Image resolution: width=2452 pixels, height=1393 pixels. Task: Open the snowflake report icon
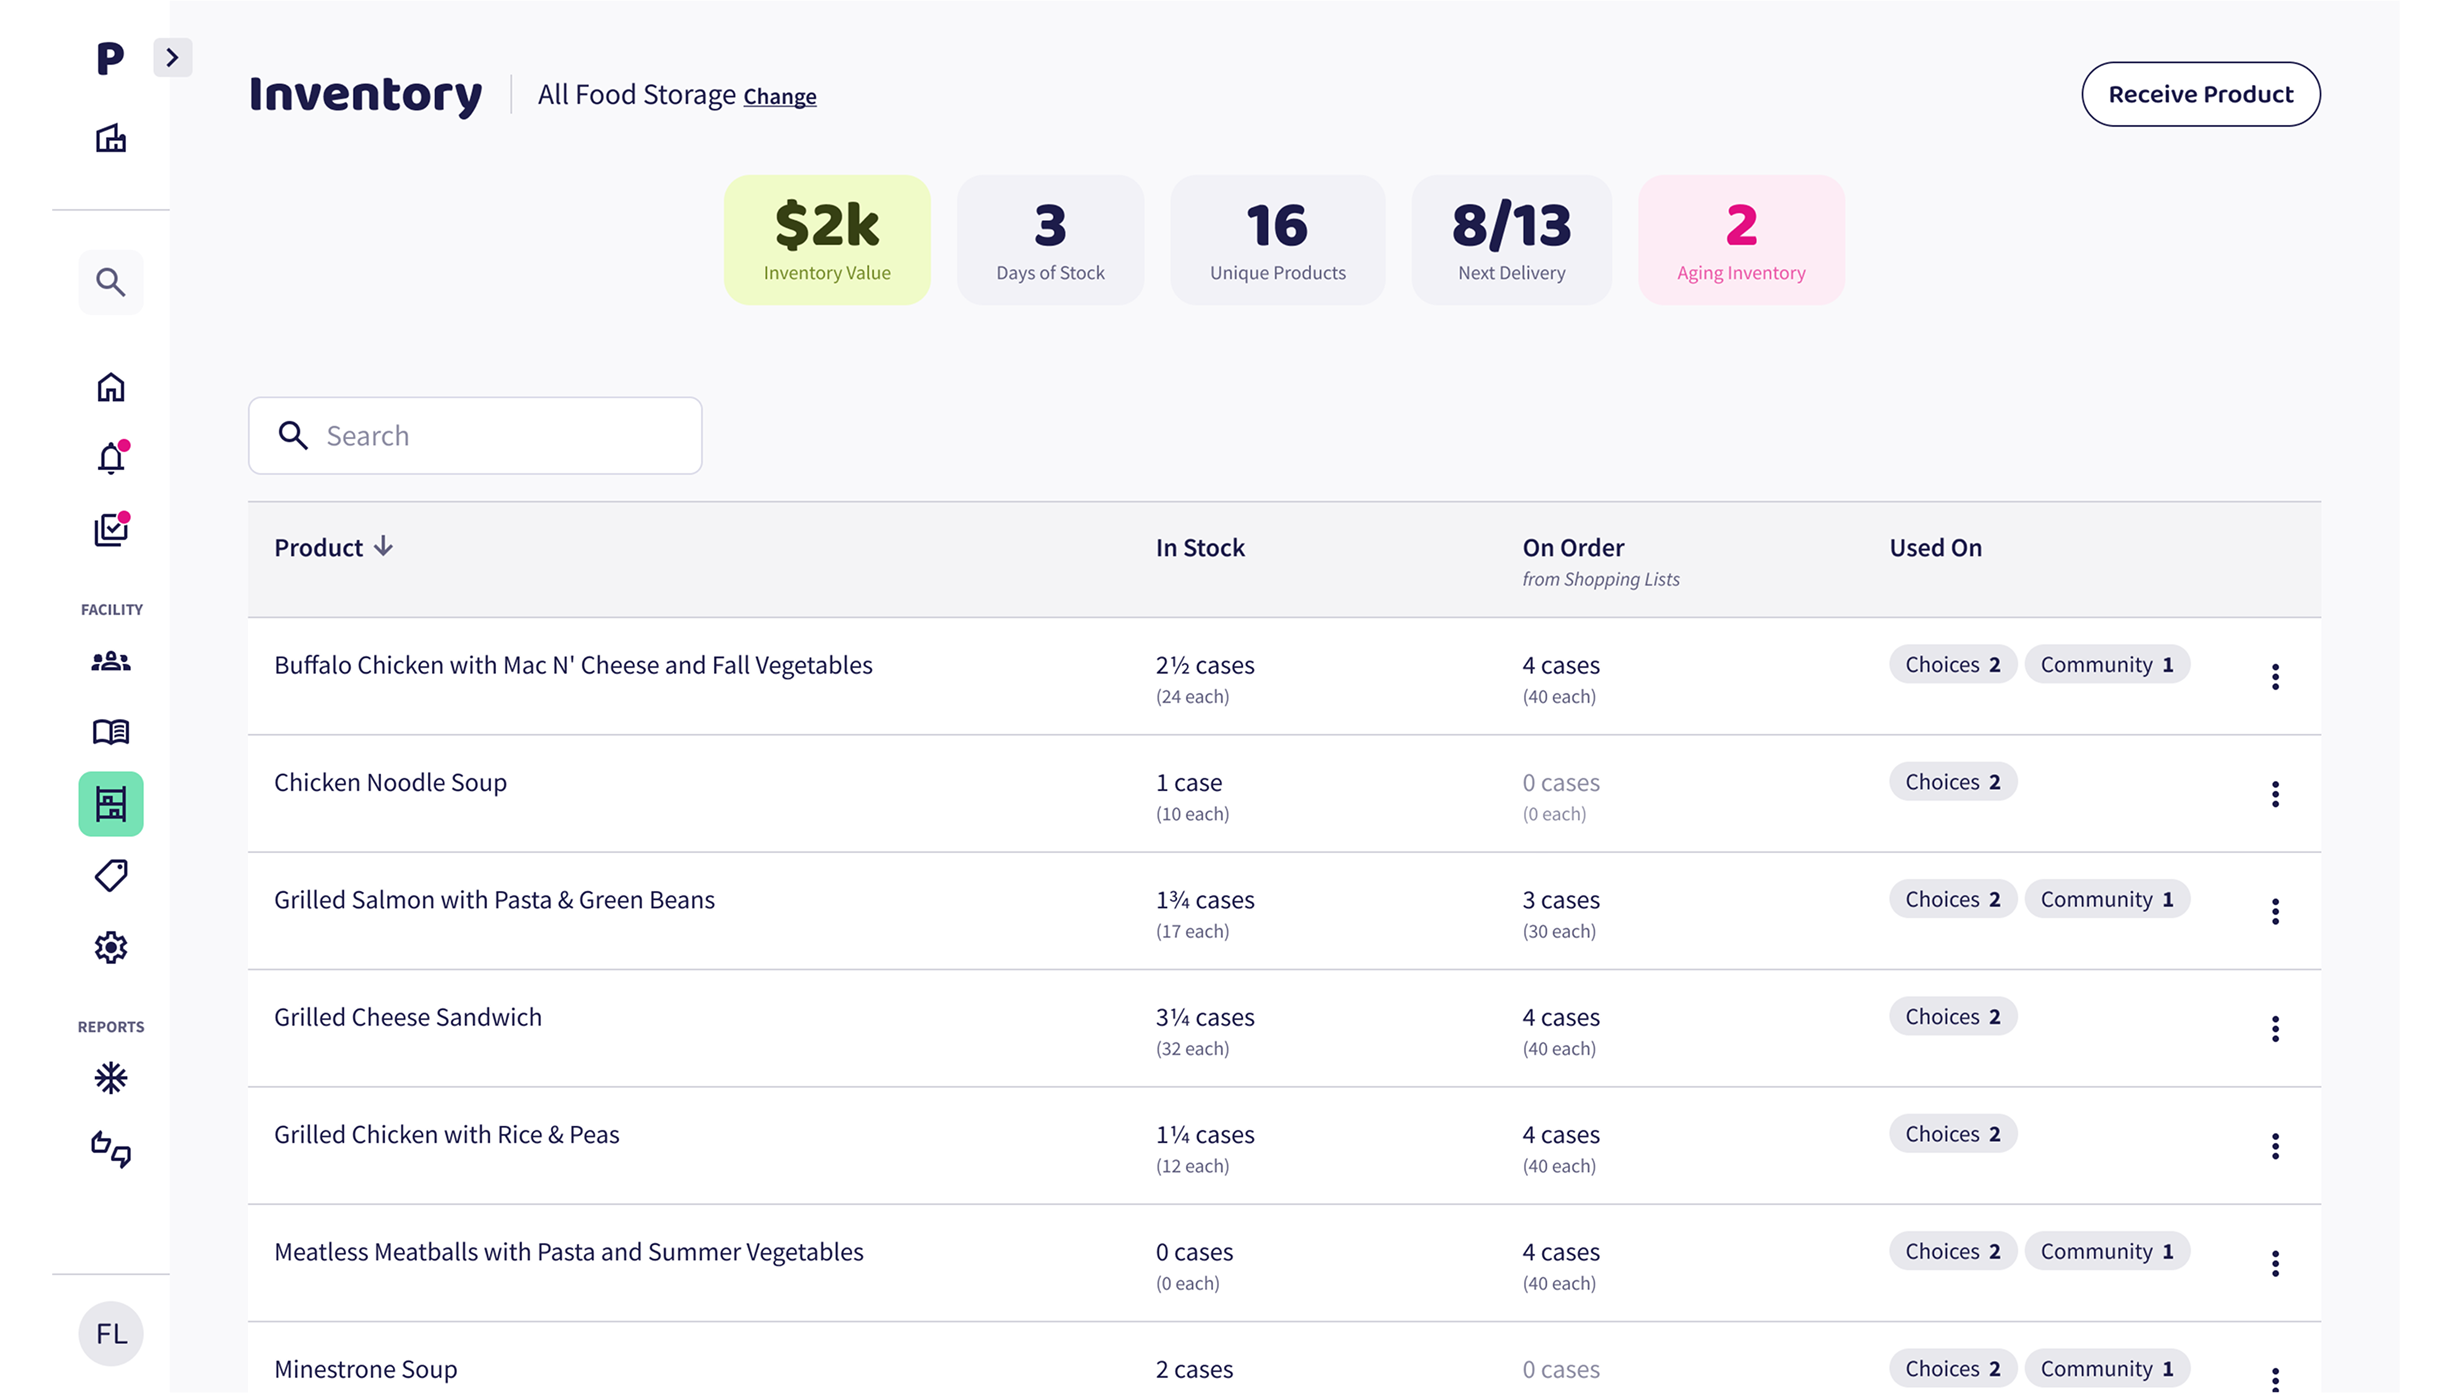pos(111,1078)
